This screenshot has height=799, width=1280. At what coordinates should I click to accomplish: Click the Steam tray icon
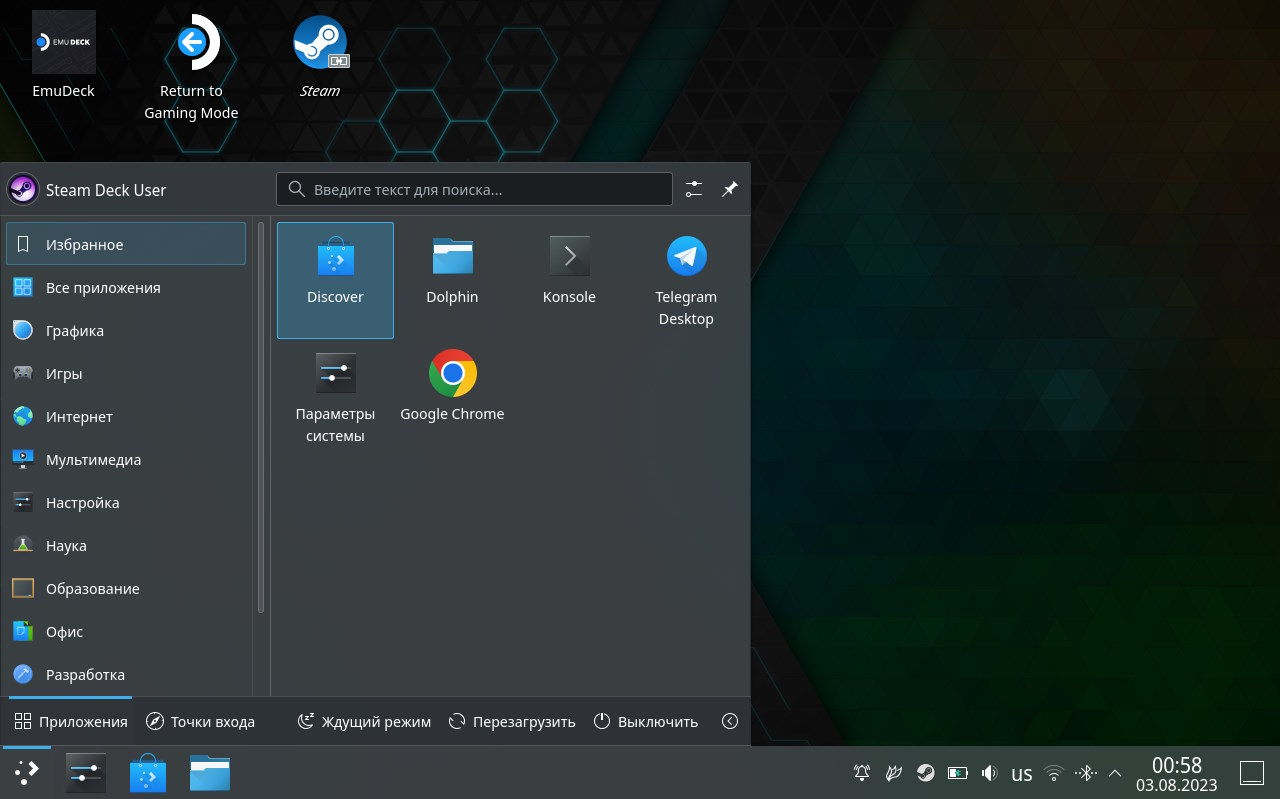[x=926, y=773]
